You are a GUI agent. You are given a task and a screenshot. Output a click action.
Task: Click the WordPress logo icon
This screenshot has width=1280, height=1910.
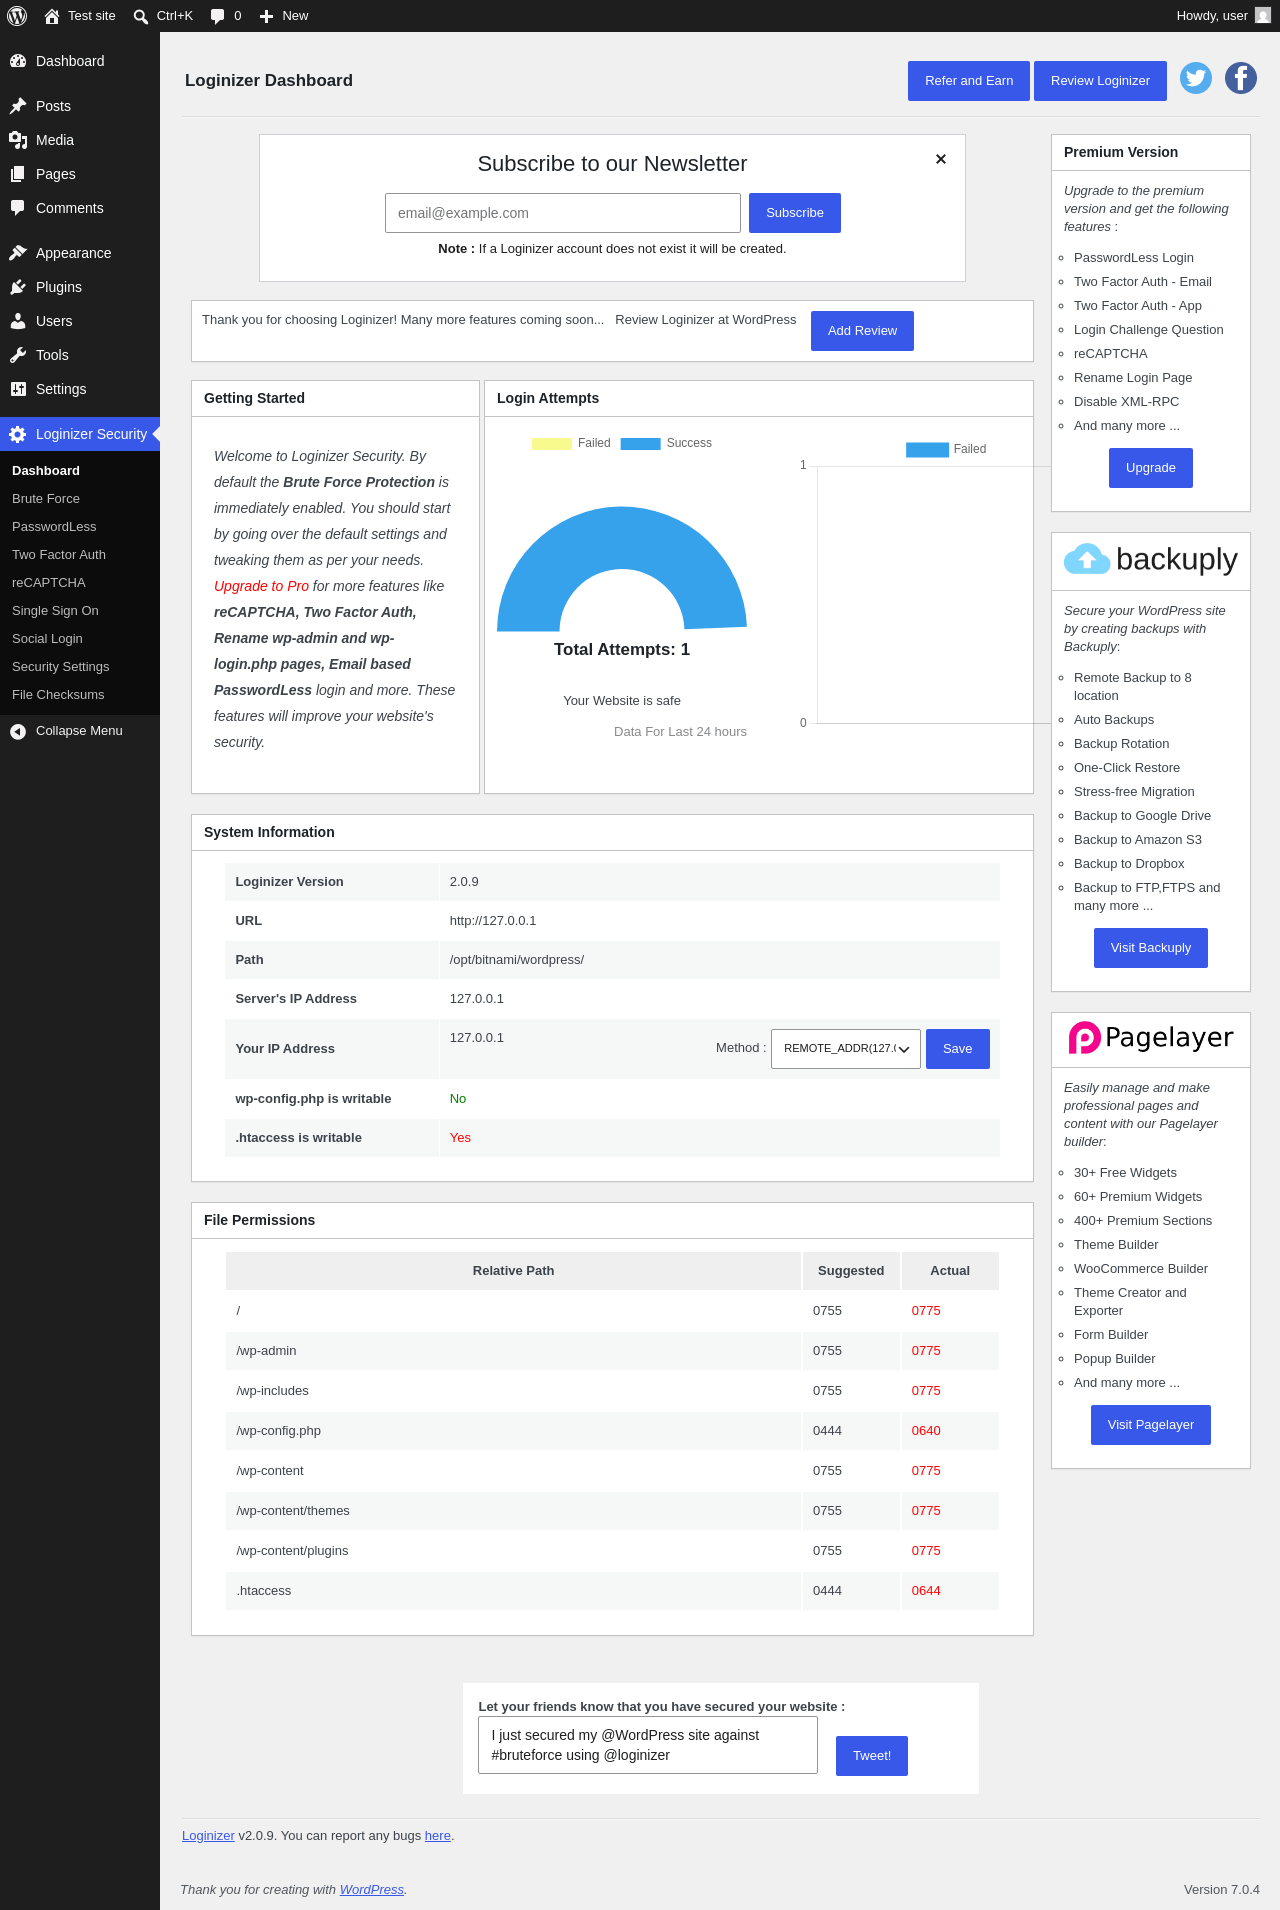(17, 16)
